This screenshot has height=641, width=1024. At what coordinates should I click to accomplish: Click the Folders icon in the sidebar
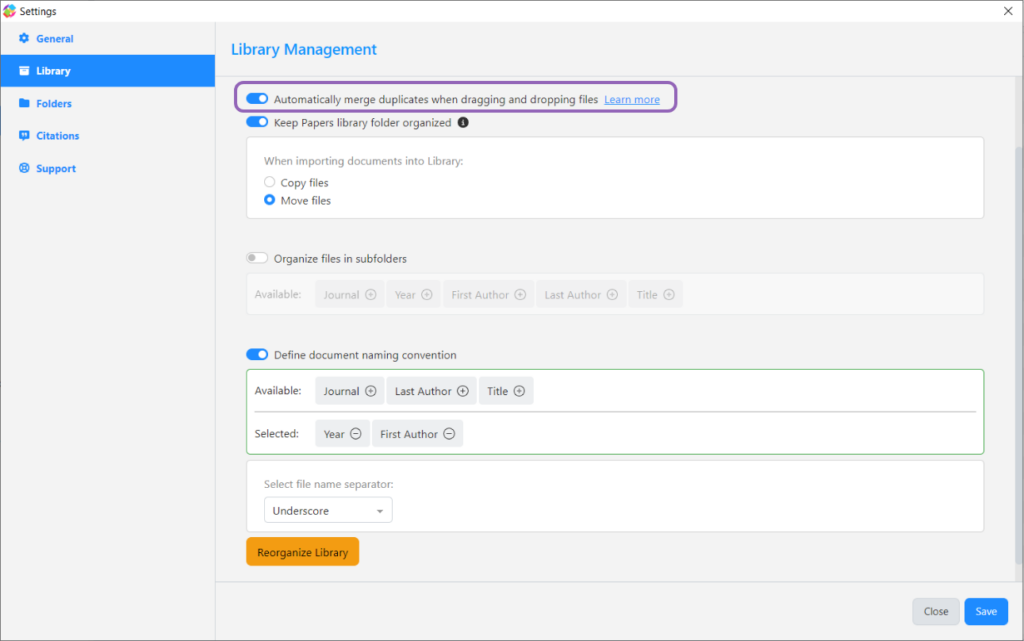(24, 103)
